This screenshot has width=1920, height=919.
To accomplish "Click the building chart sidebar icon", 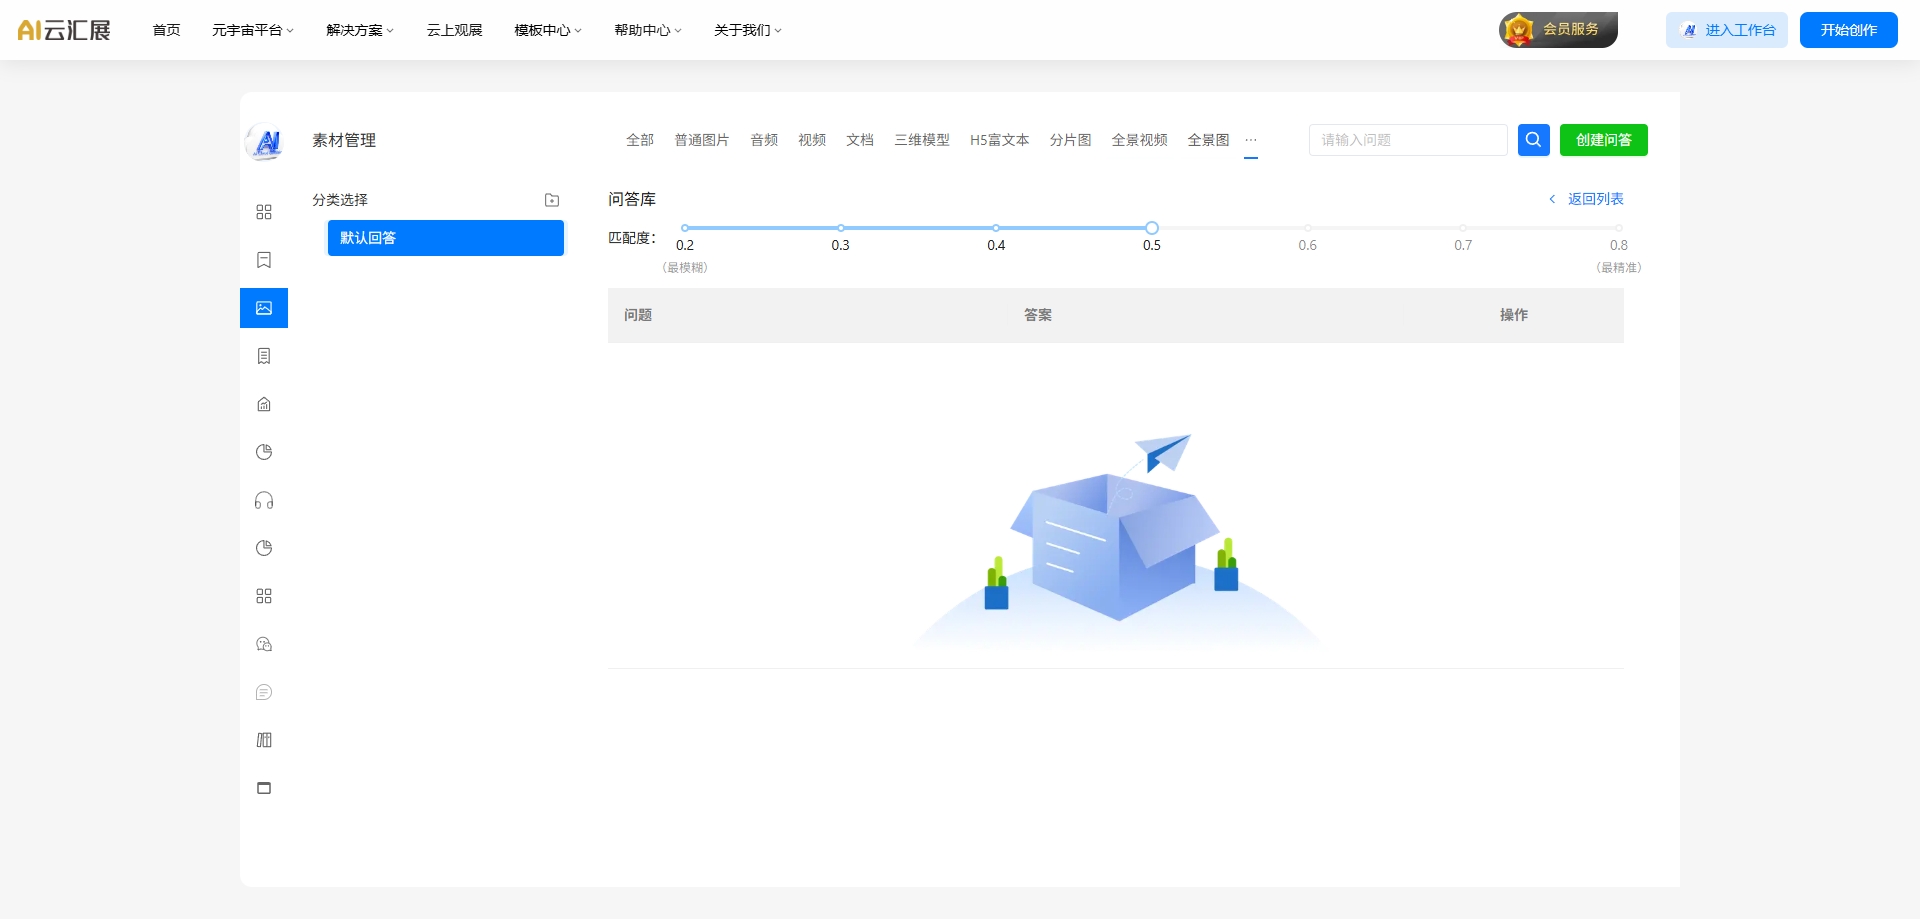I will click(x=264, y=404).
